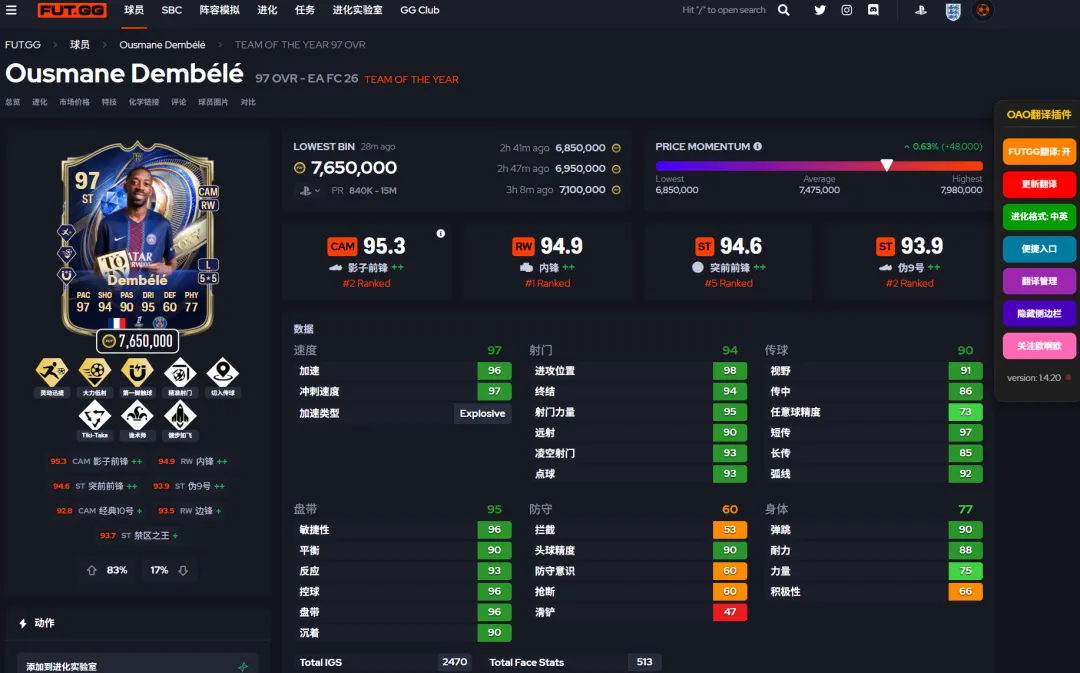Viewport: 1080px width, 673px height.
Task: Click the Price Momentum info icon
Action: 758,146
